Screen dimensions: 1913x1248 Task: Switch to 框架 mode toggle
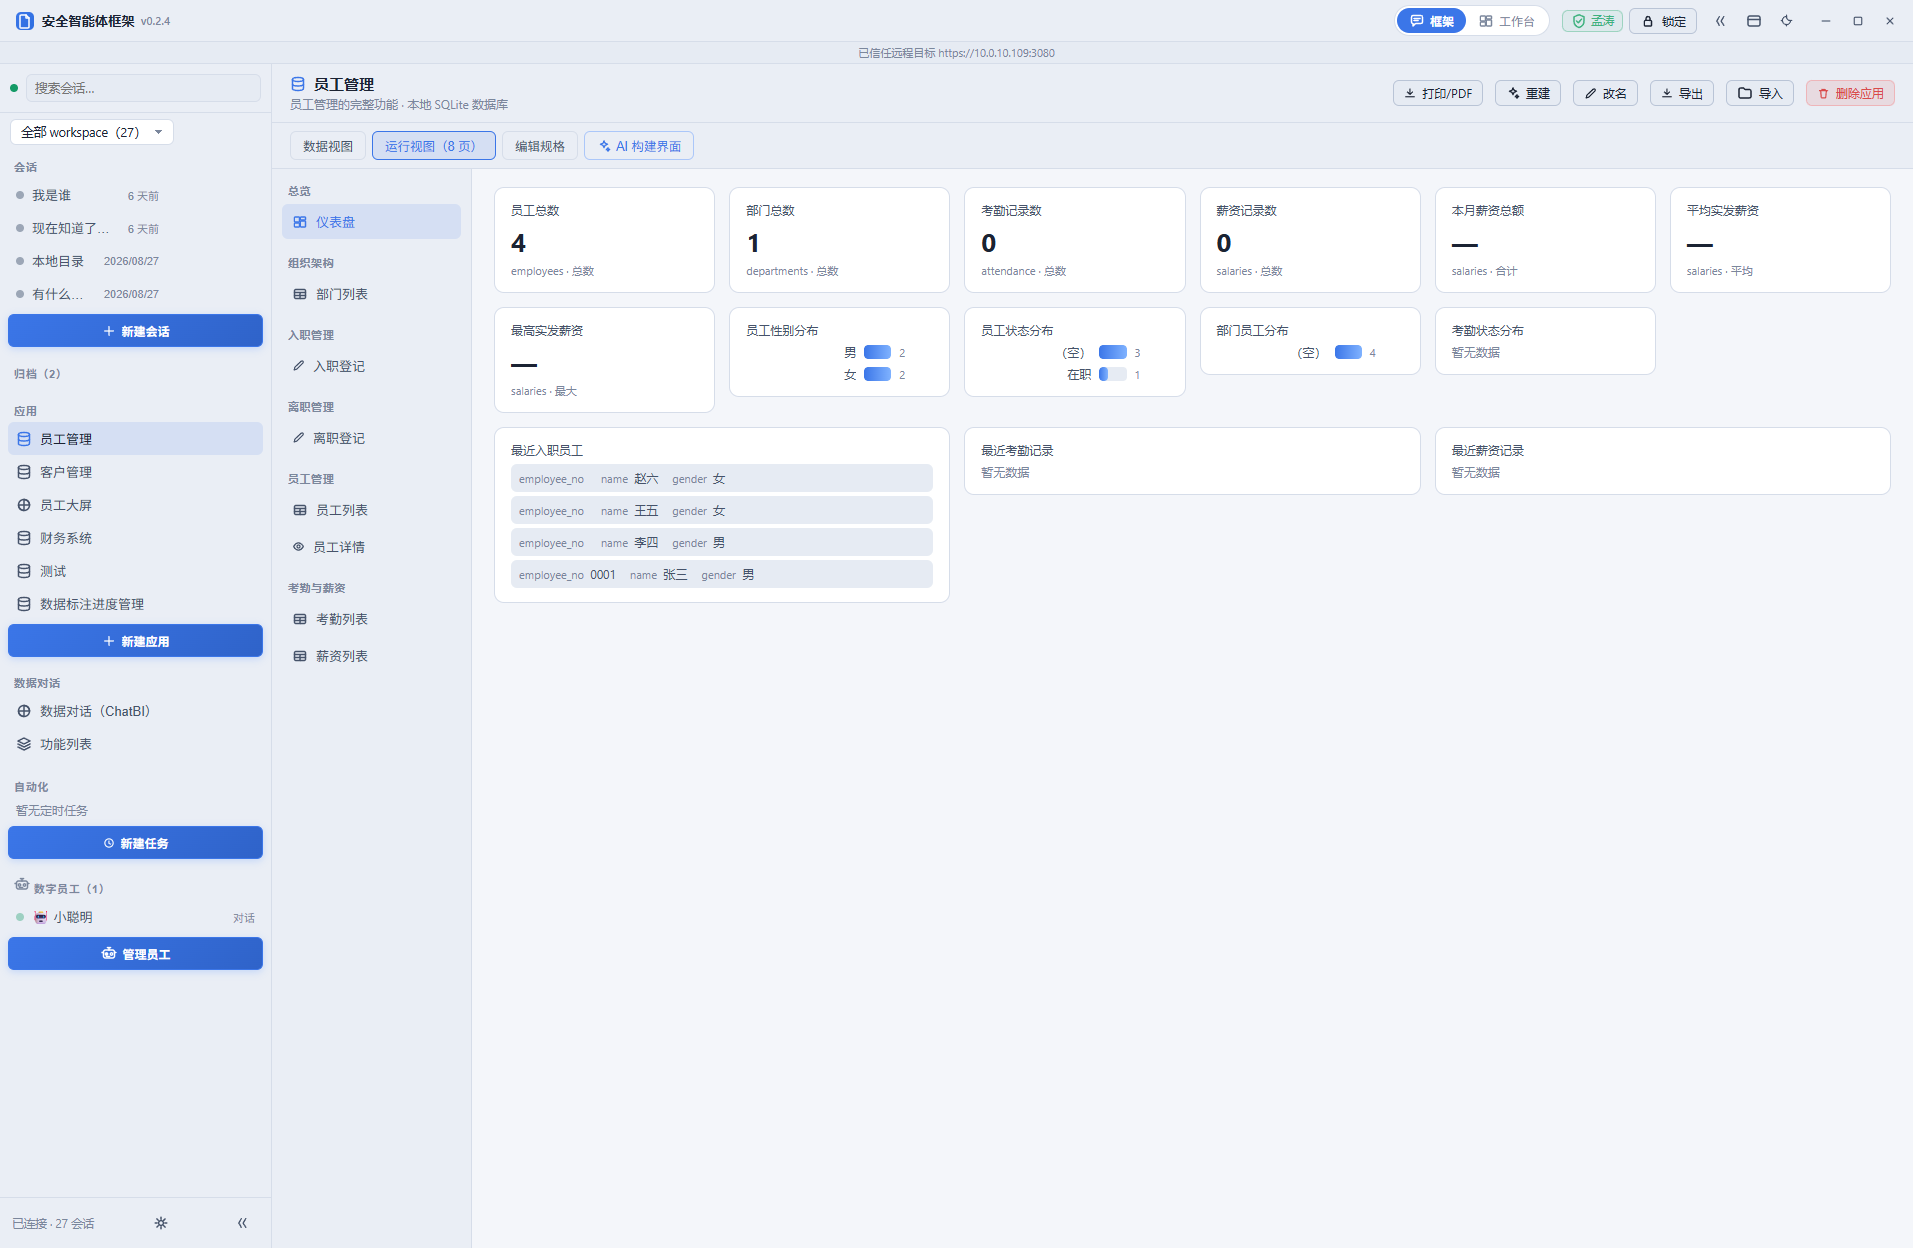[1431, 21]
